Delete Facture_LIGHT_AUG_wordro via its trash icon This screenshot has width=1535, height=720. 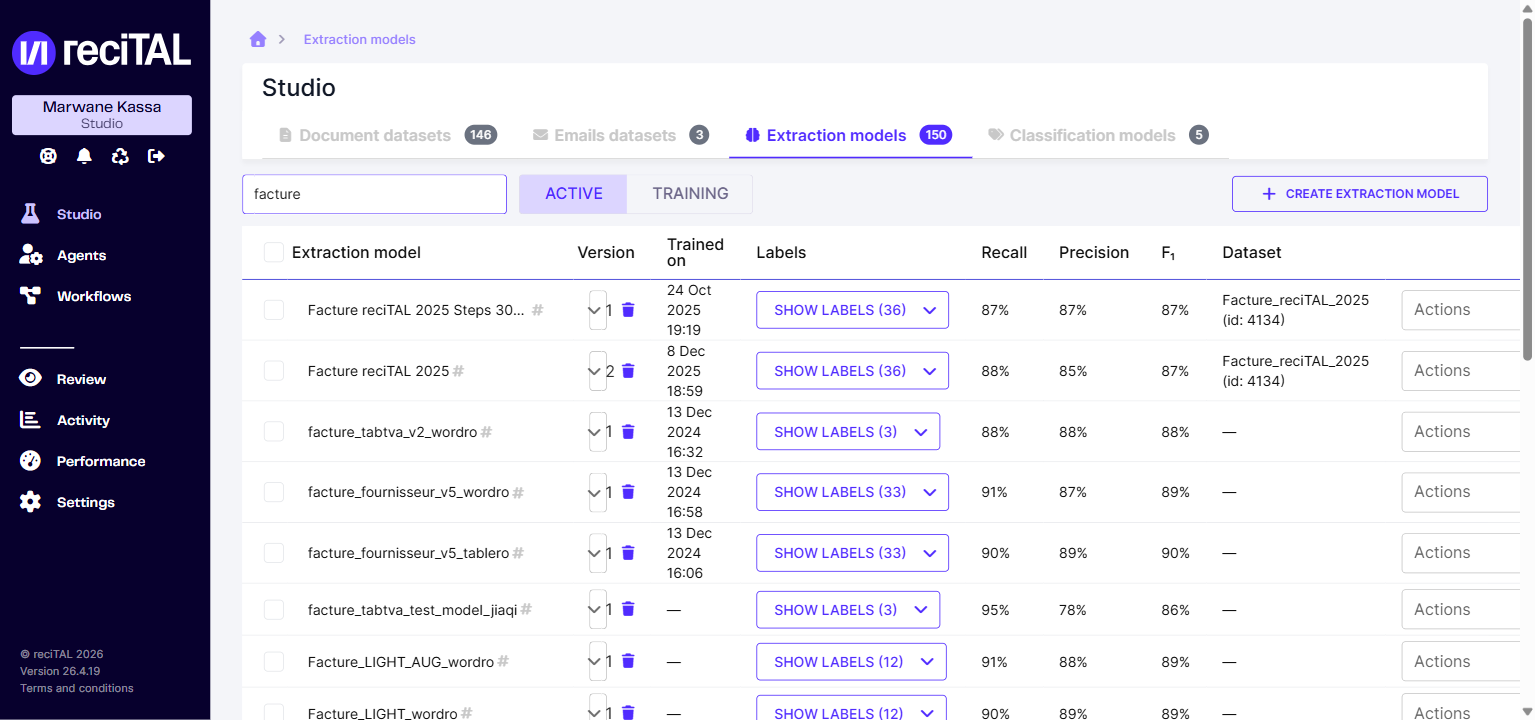[x=628, y=661]
